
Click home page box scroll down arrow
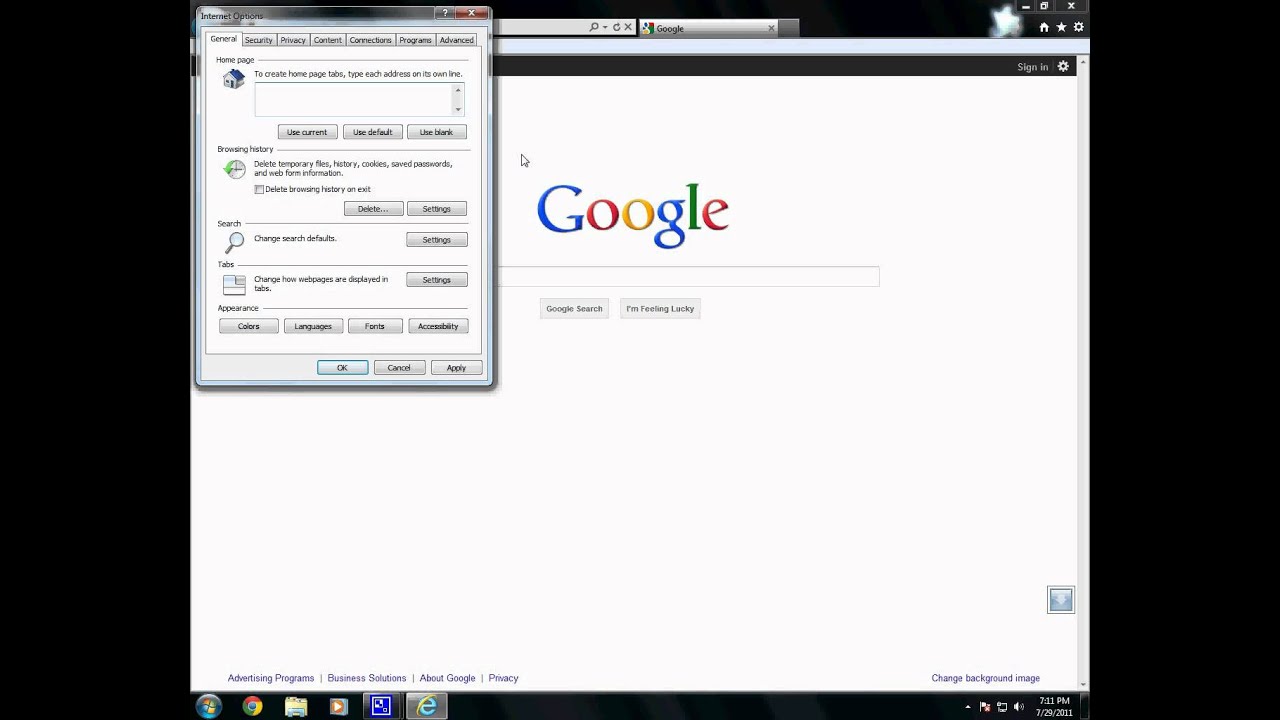pos(458,109)
